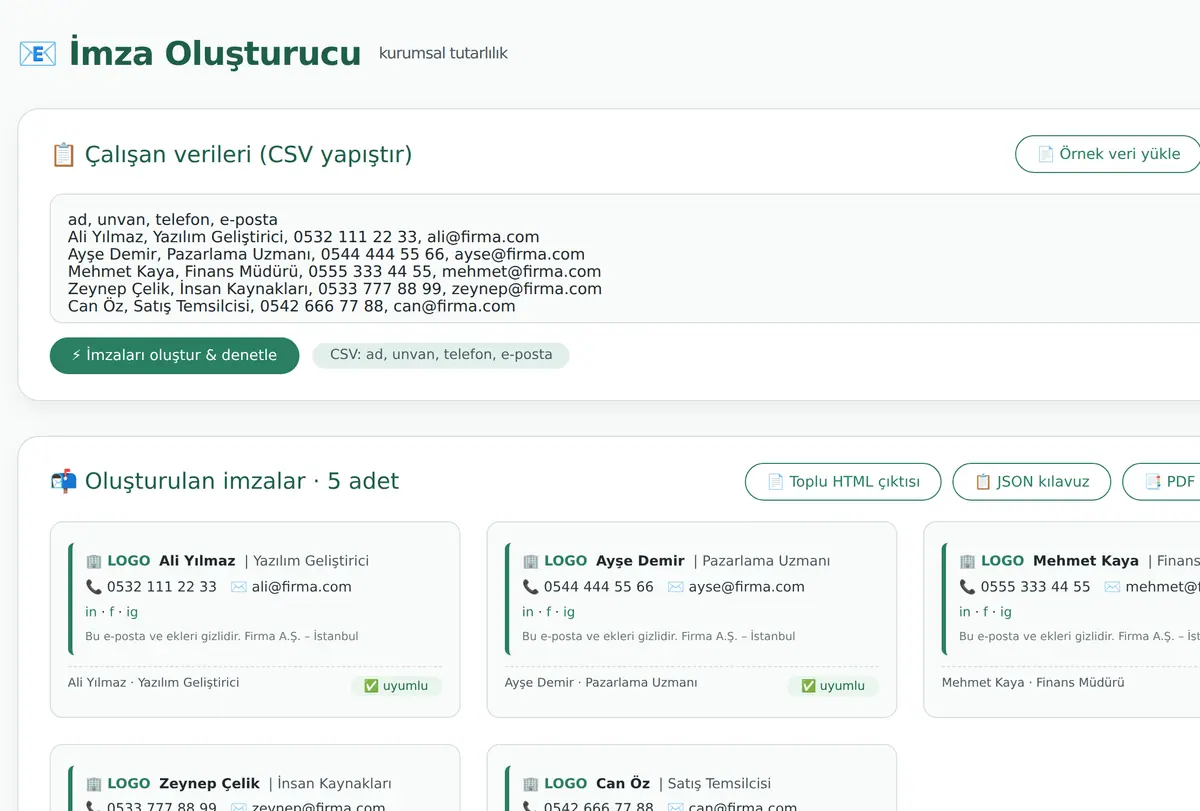
Task: Click the caption Ayşe Demir · Pazarlama Uzmanı
Action: 601,682
